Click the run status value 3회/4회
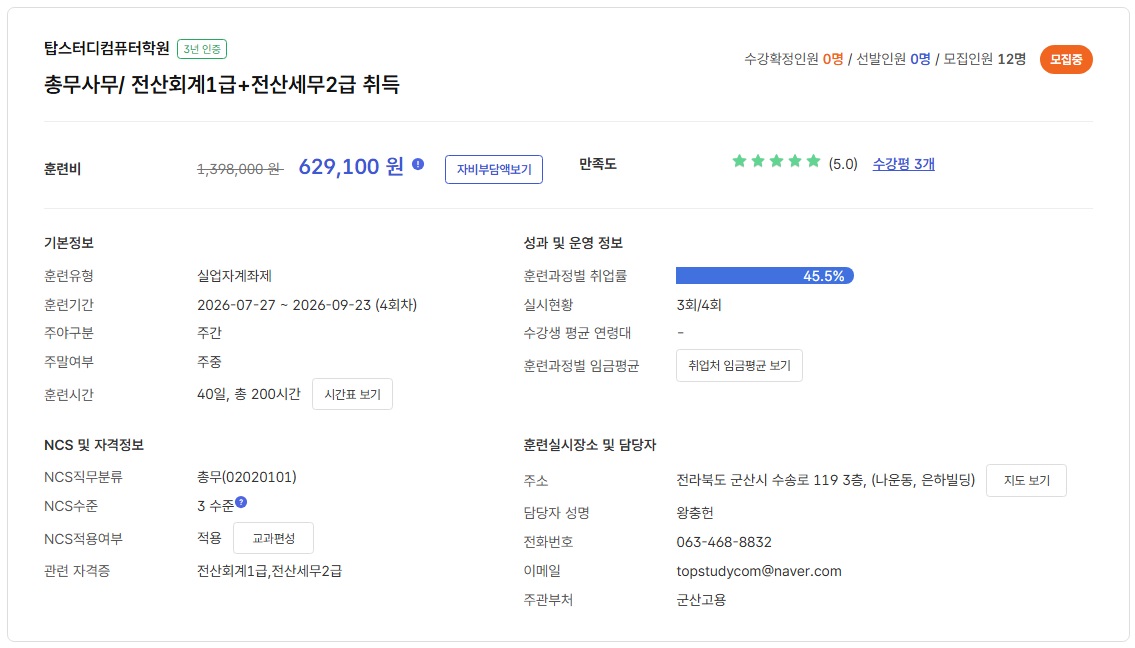This screenshot has width=1135, height=648. [699, 305]
